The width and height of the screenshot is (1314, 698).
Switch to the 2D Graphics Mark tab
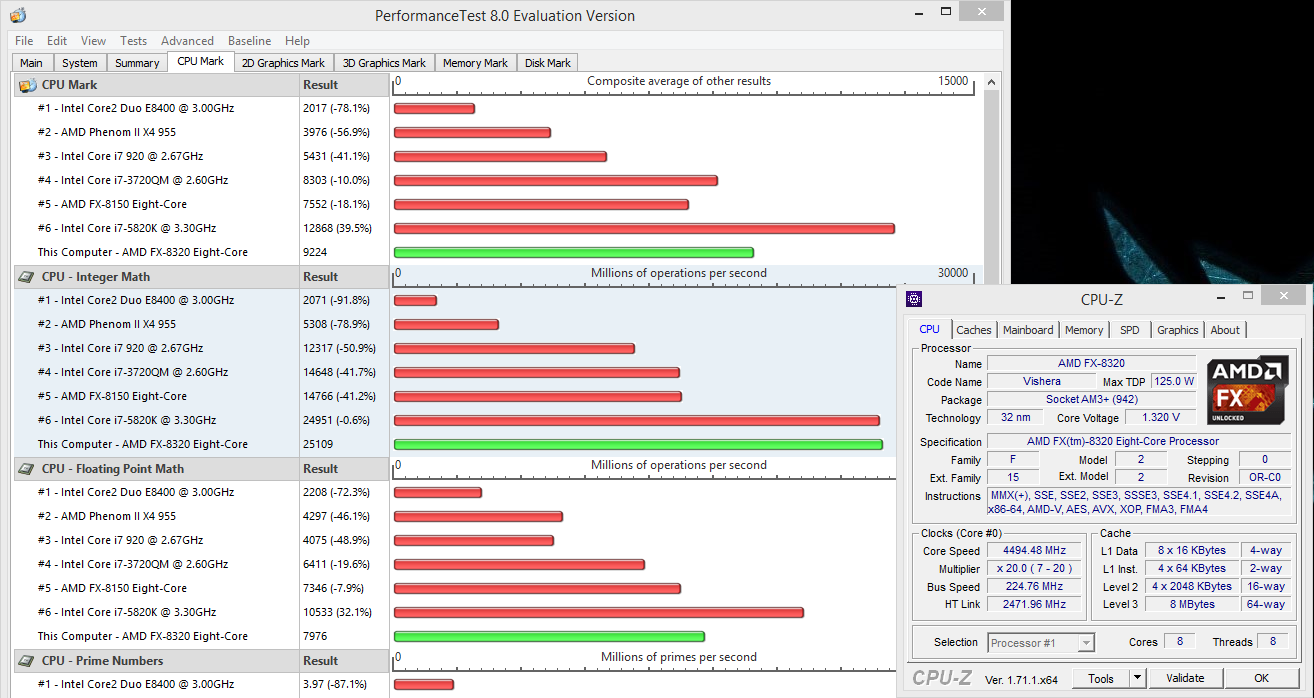click(x=283, y=63)
